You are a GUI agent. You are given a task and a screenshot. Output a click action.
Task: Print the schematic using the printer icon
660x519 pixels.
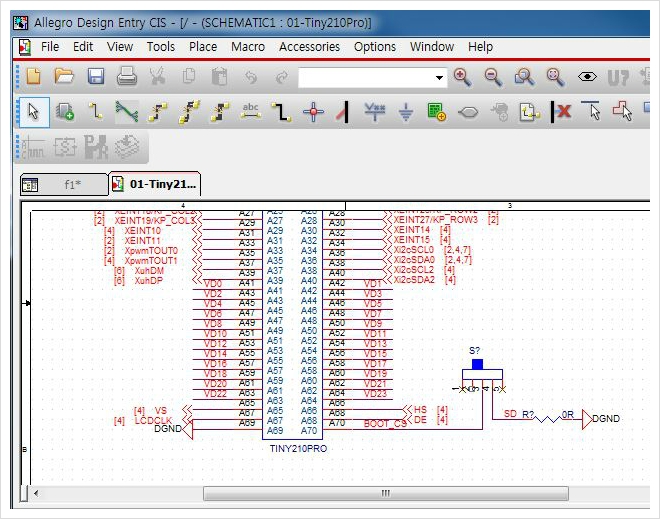pyautogui.click(x=127, y=77)
